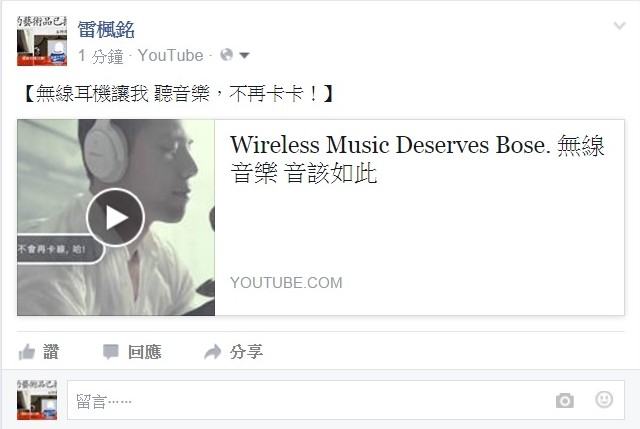This screenshot has height=429, width=640.
Task: Click the poster's profile picture
Action: [42, 41]
